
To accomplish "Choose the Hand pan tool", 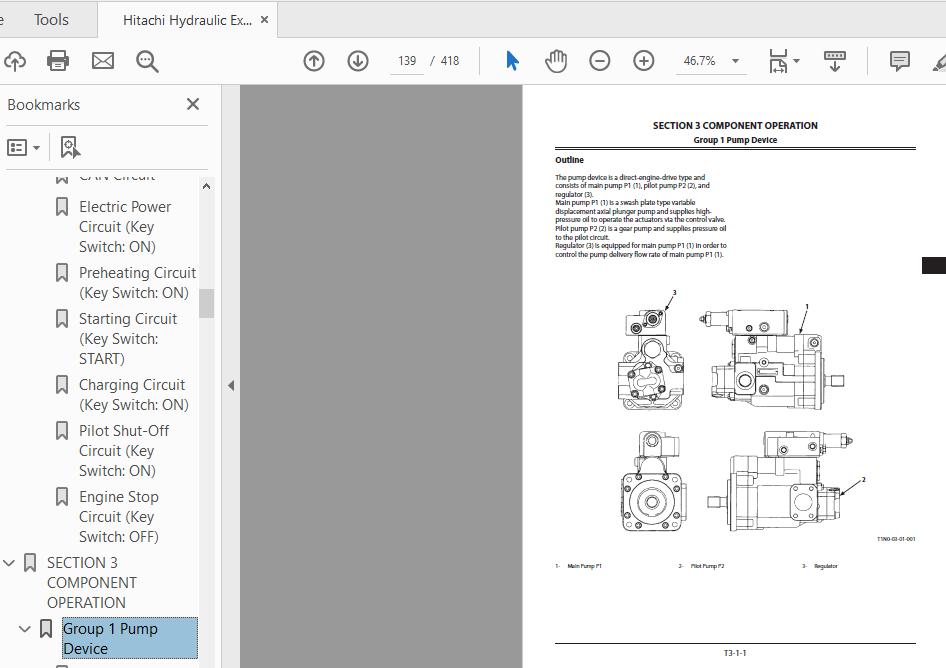I will [556, 61].
